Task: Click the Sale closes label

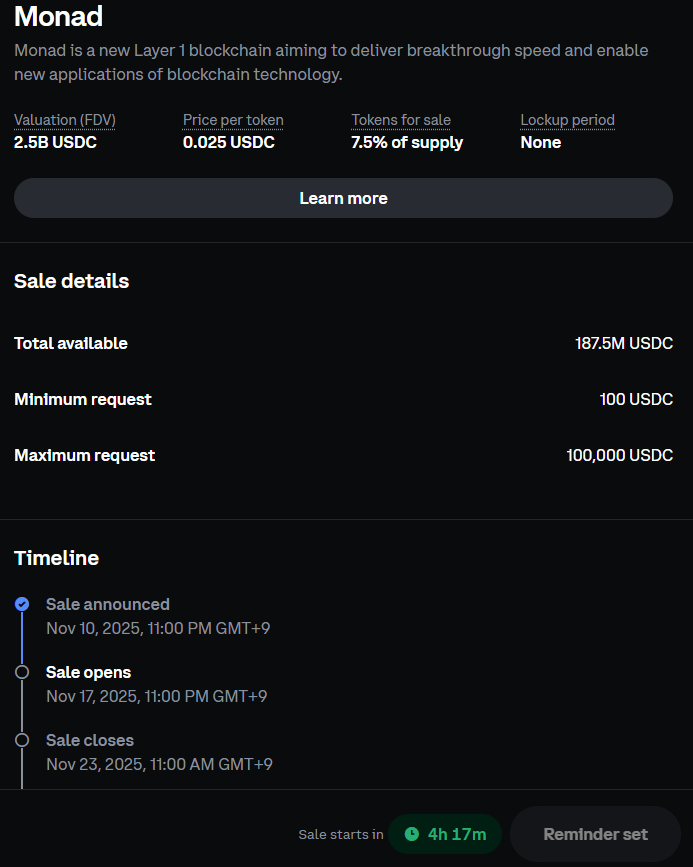Action: (90, 740)
